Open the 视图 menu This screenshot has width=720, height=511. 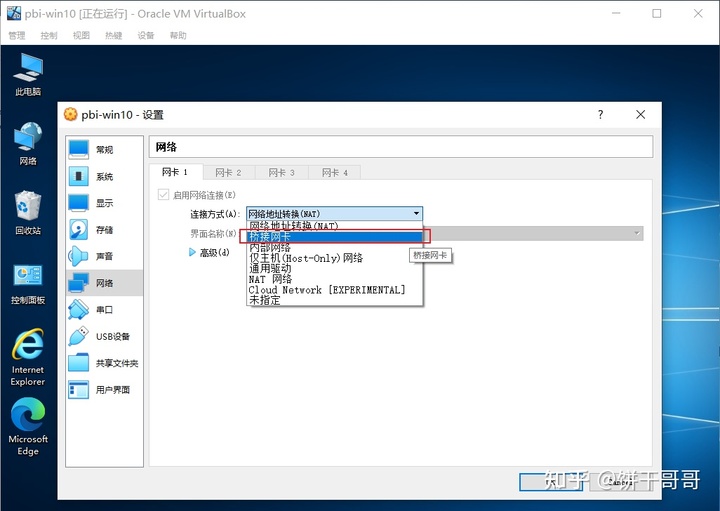[x=81, y=35]
